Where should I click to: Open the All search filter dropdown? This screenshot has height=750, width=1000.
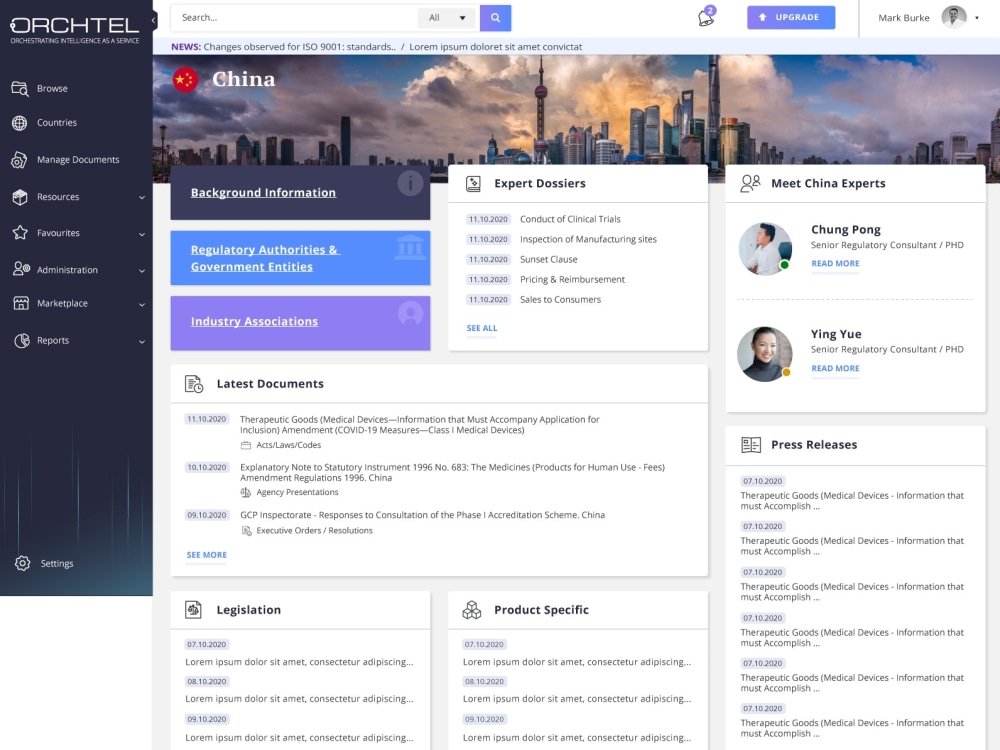pos(446,18)
